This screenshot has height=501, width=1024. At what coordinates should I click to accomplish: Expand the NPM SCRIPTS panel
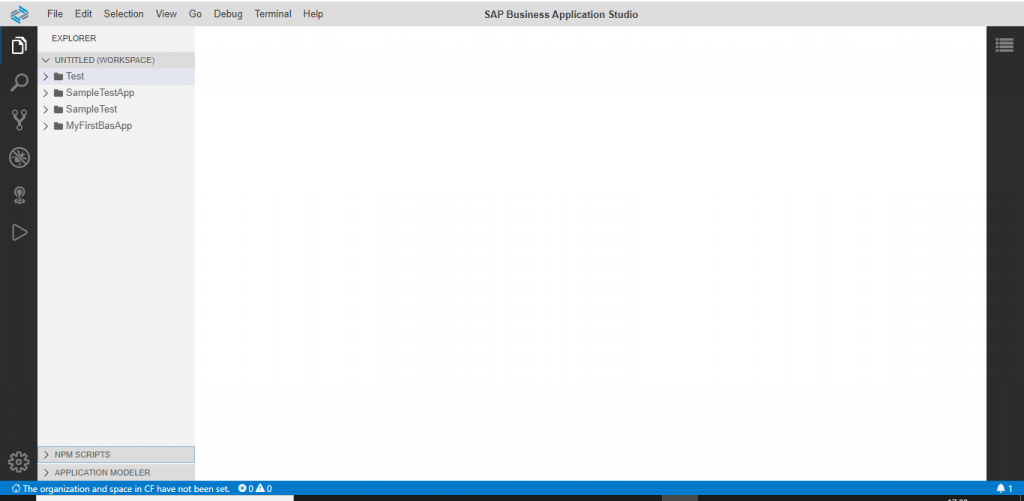pyautogui.click(x=116, y=455)
